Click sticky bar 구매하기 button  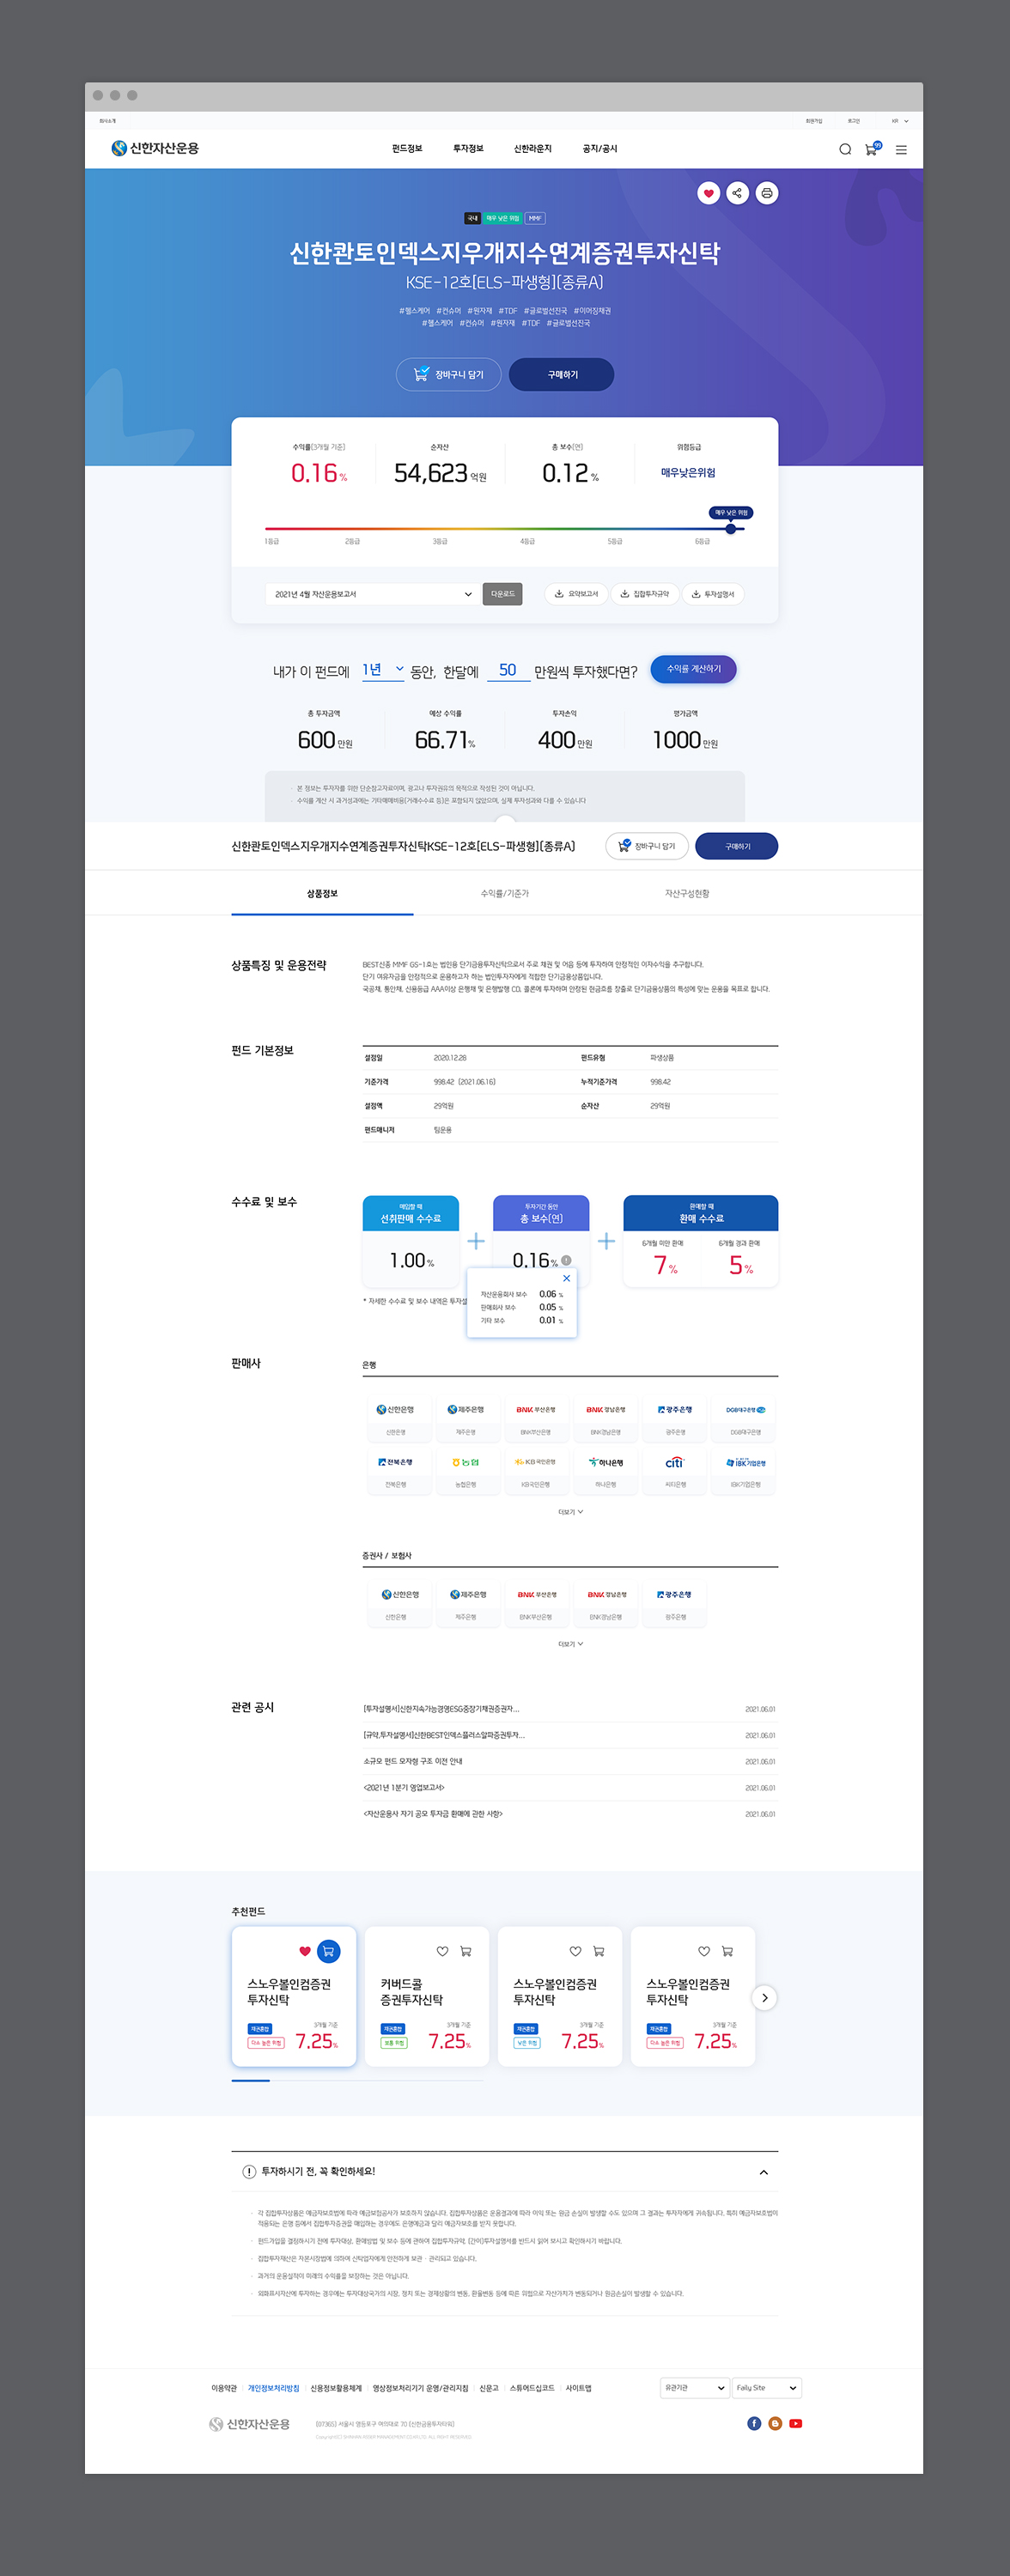pyautogui.click(x=737, y=846)
